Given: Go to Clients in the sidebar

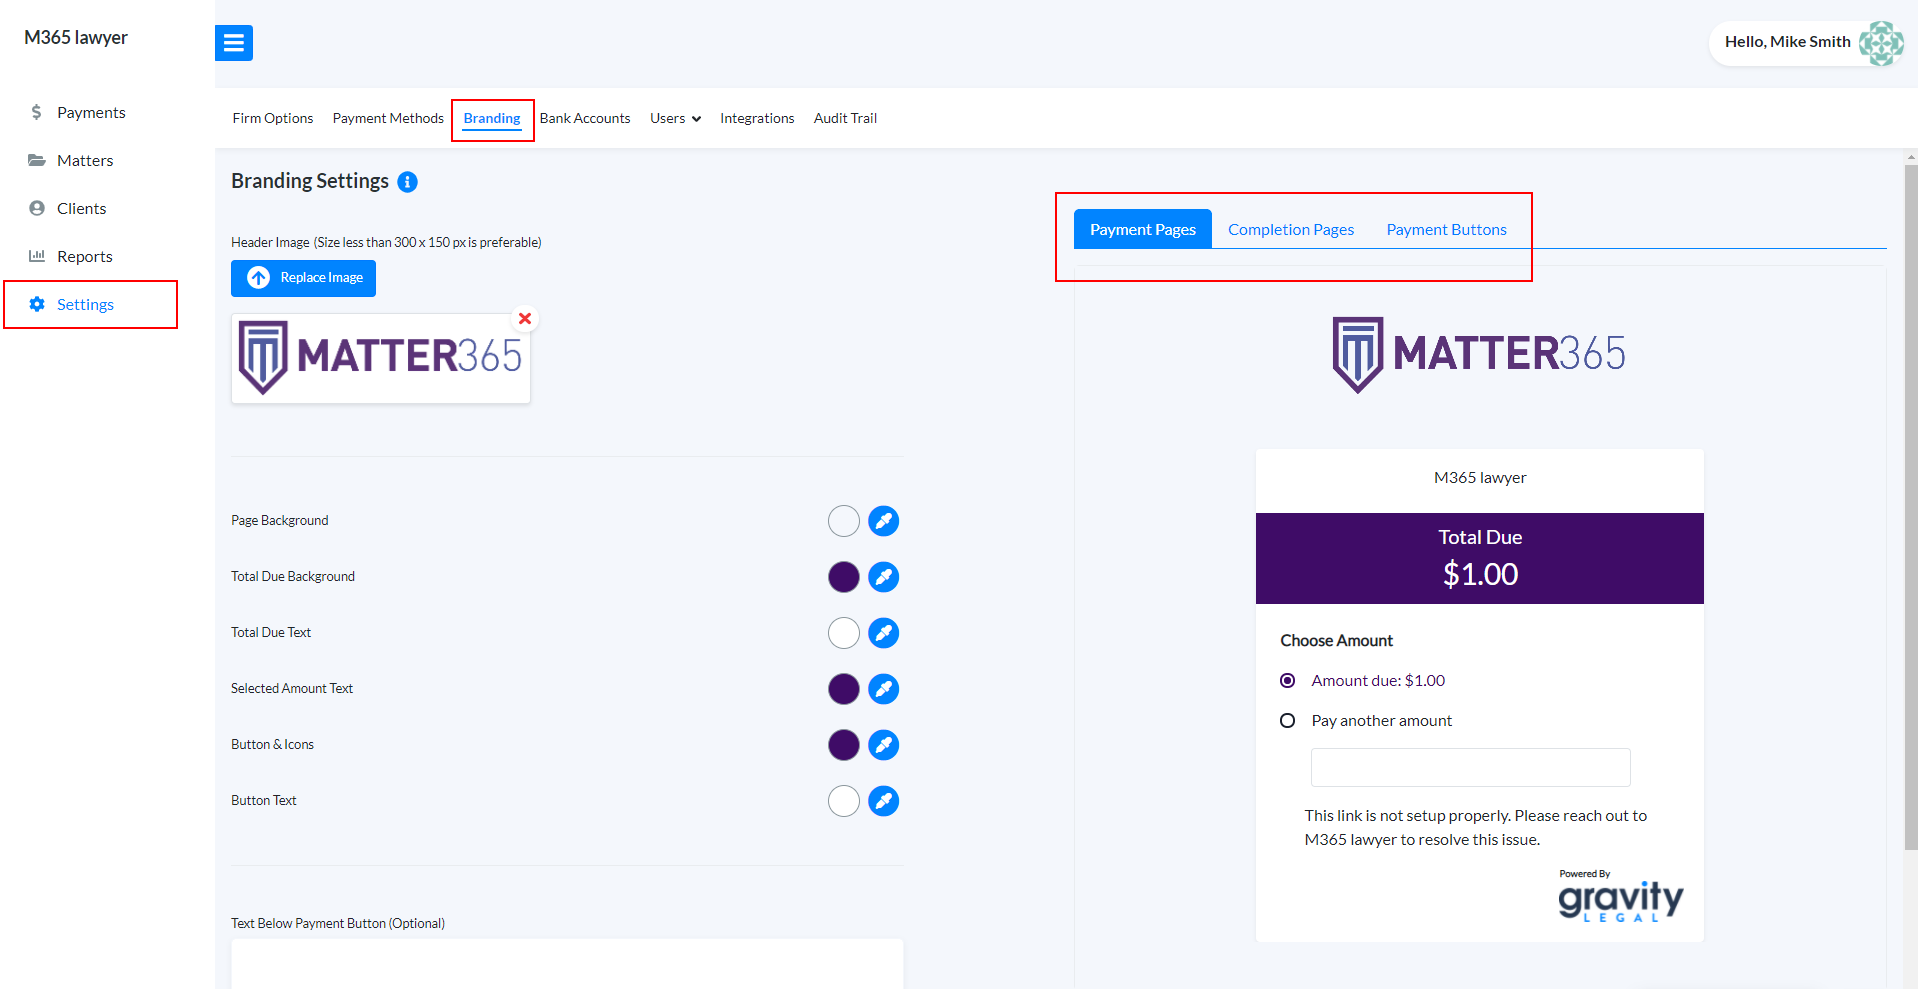Looking at the screenshot, I should [81, 208].
